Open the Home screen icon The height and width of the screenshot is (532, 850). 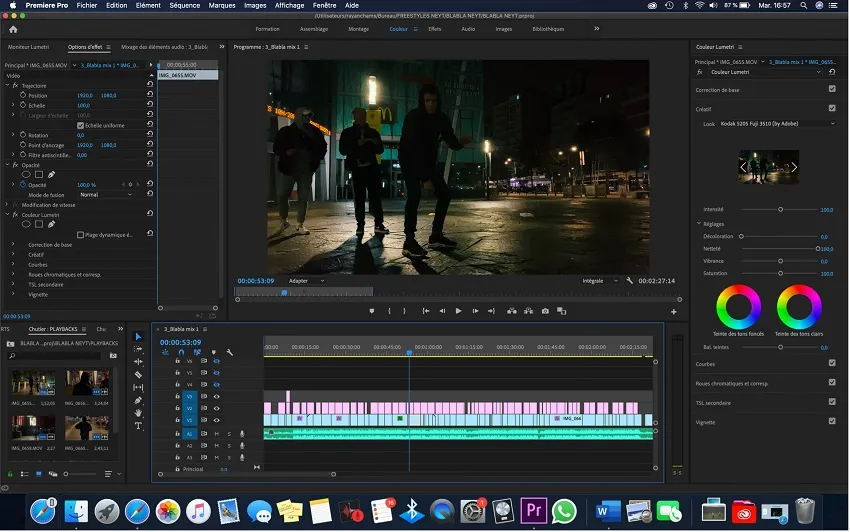(x=13, y=29)
